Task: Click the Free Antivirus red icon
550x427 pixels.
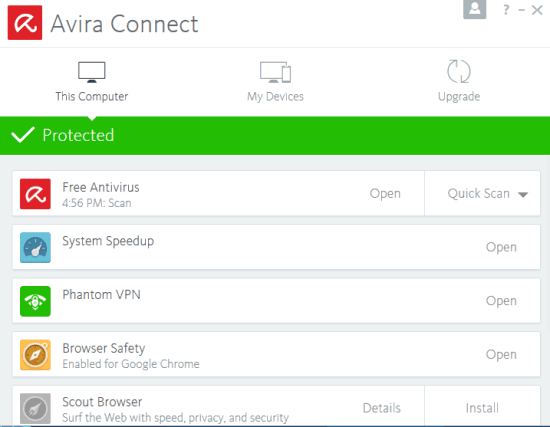Action: click(x=35, y=194)
